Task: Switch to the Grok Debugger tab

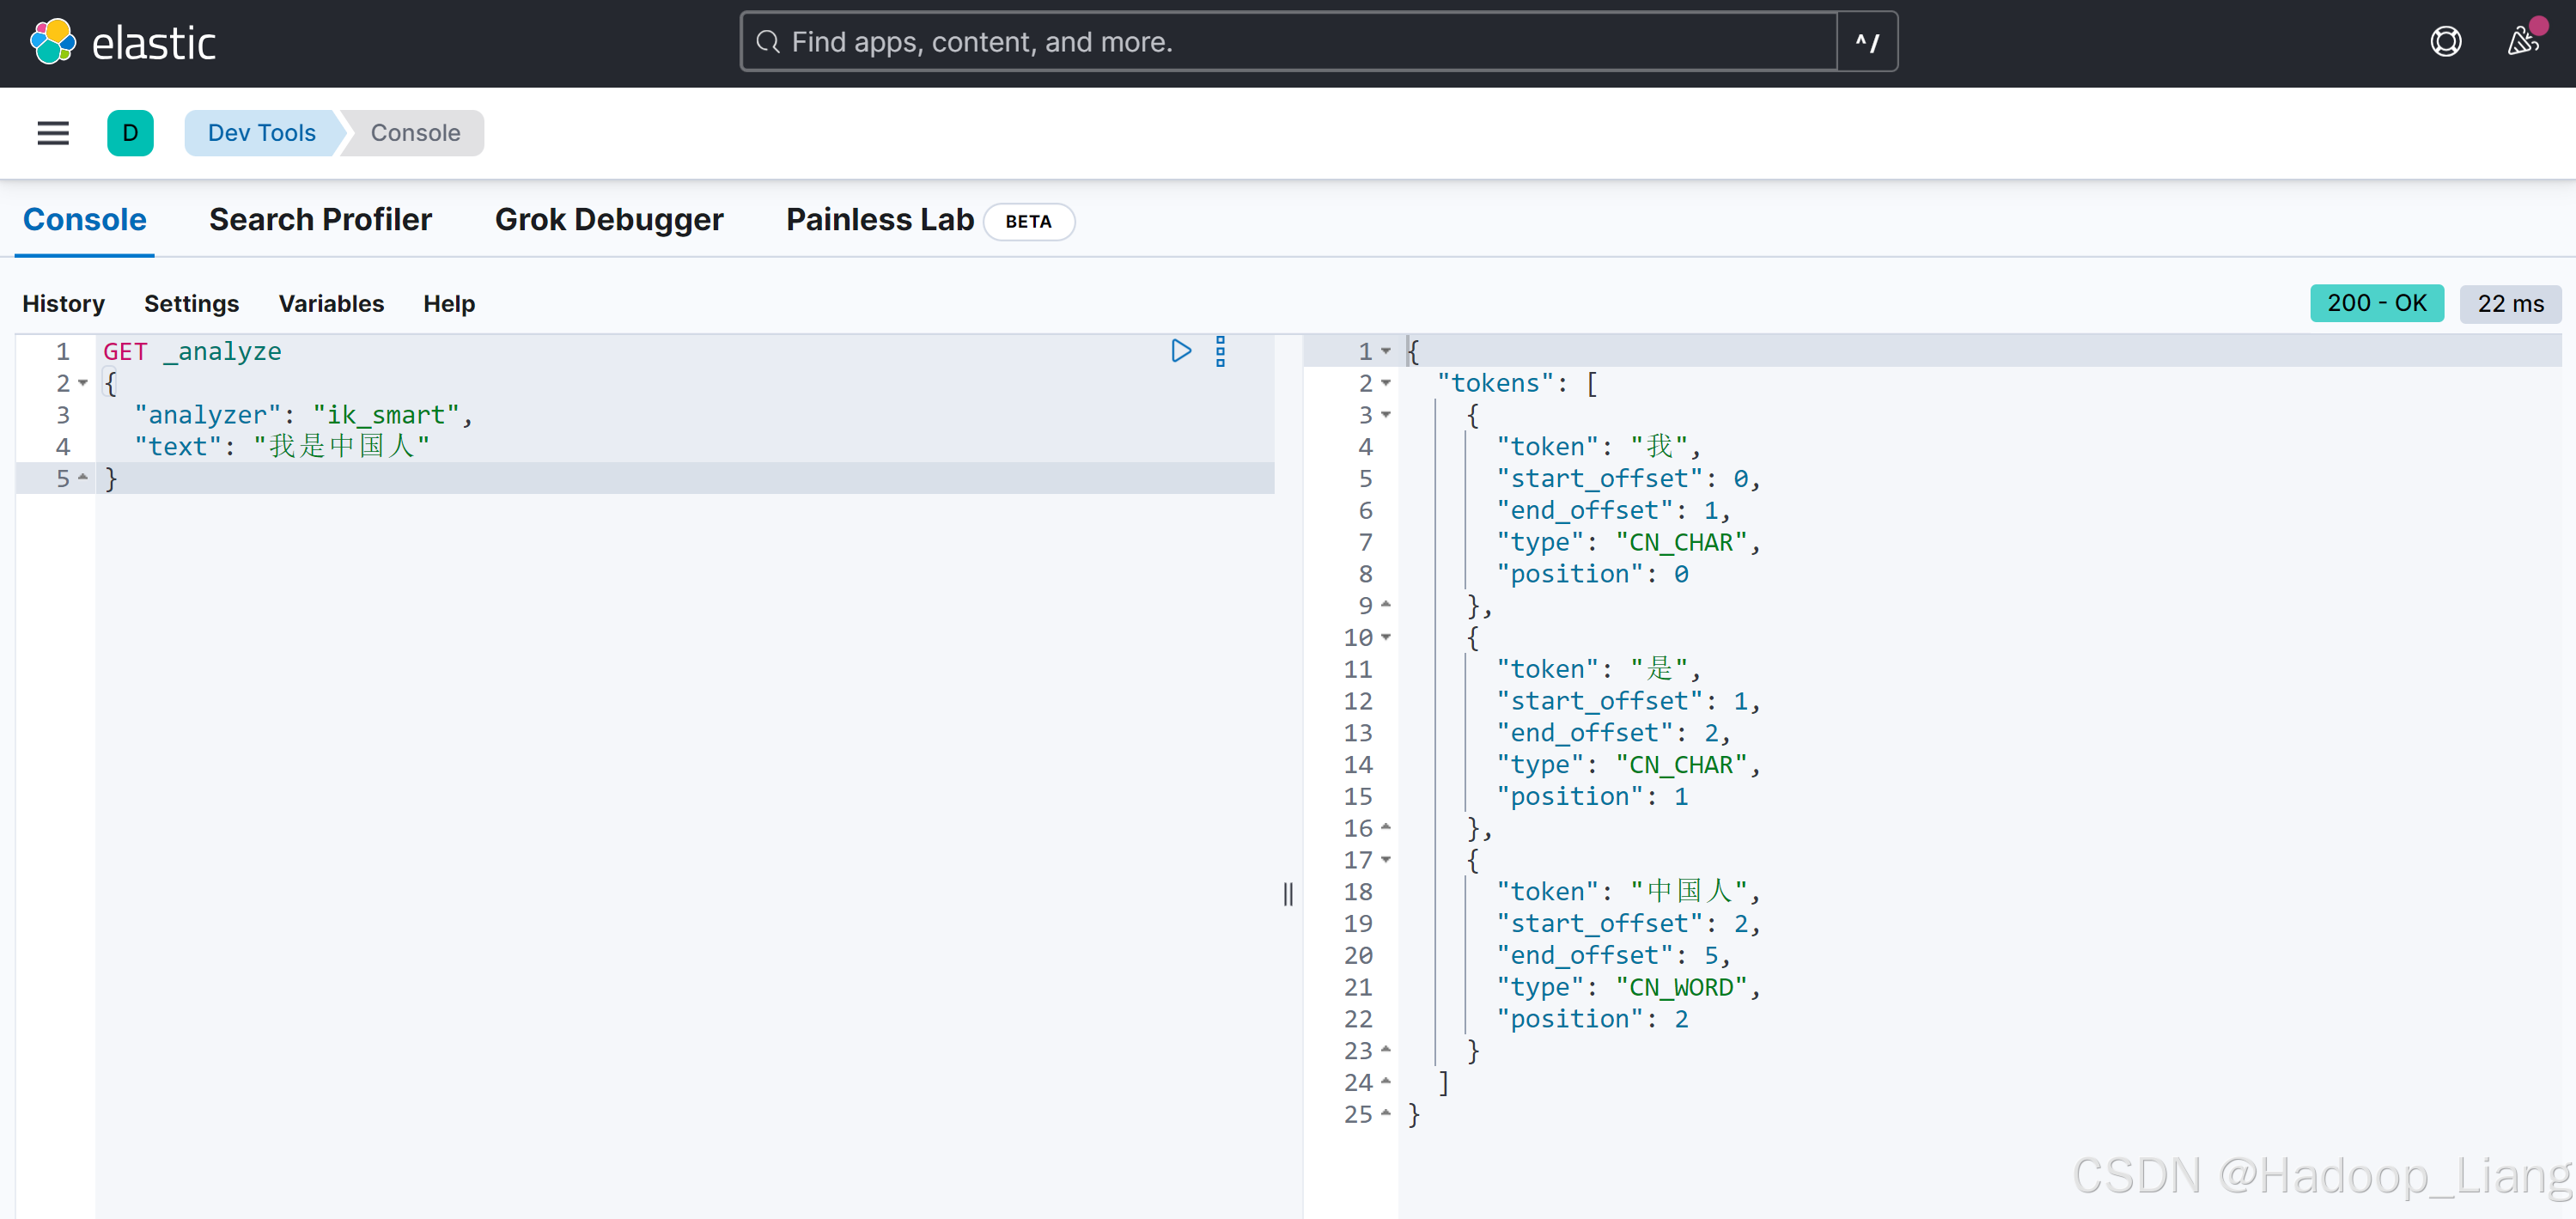Action: (608, 219)
